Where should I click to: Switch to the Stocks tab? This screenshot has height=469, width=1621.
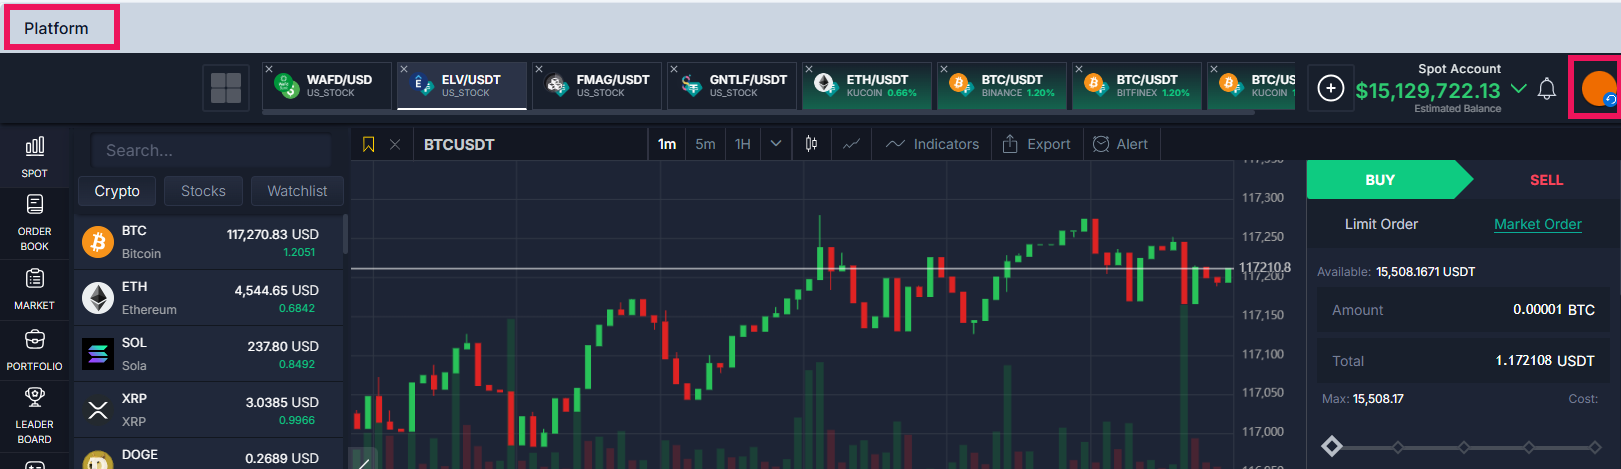[203, 191]
